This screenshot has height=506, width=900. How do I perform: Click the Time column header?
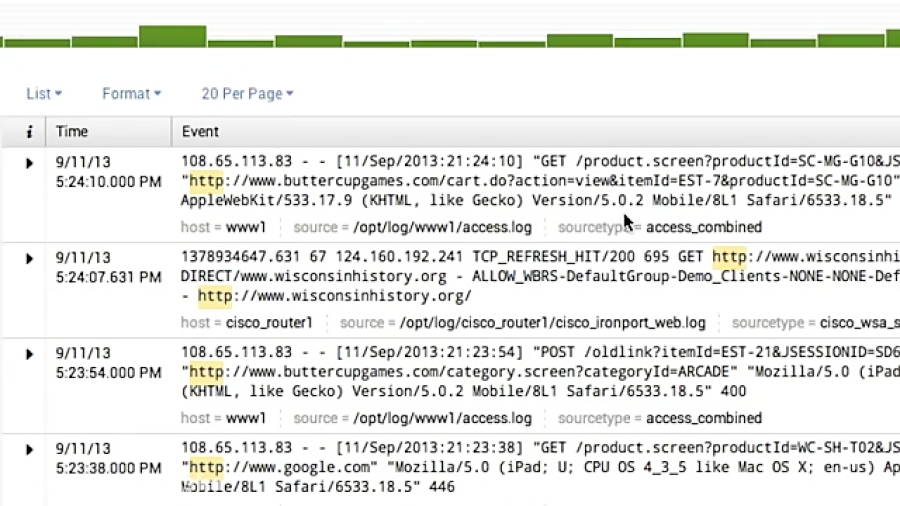(72, 131)
